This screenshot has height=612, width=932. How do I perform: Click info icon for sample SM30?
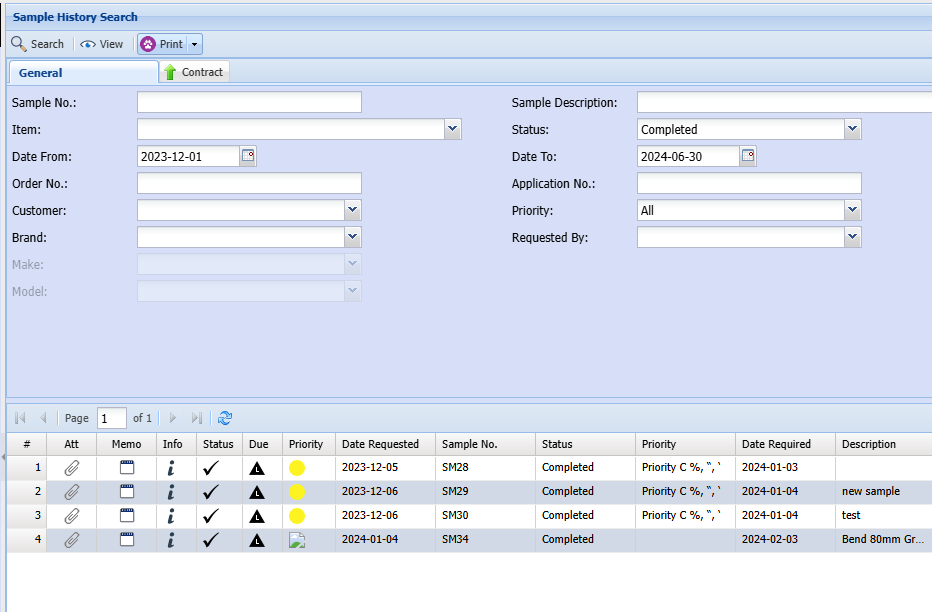point(171,515)
